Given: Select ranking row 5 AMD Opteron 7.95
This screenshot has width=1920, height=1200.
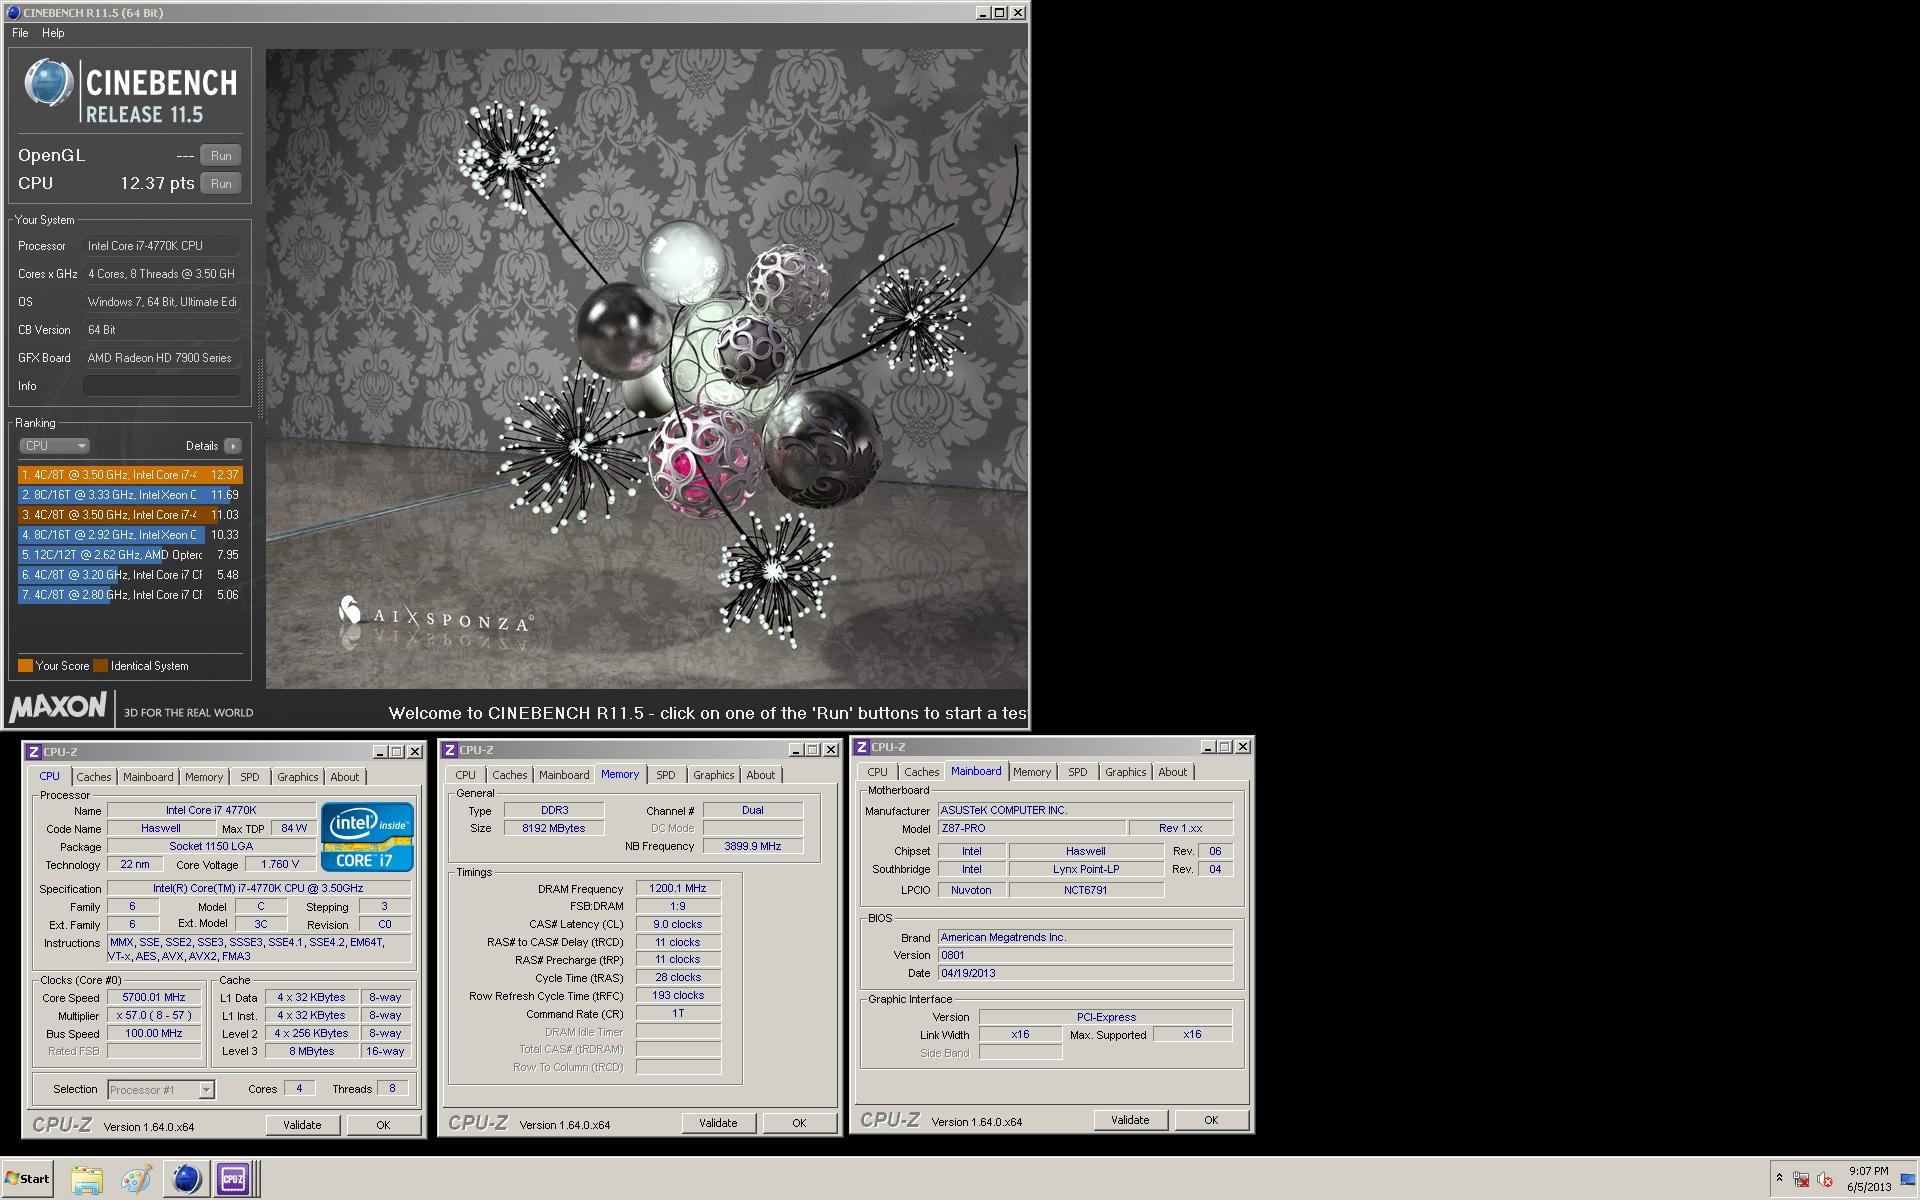Looking at the screenshot, I should pos(130,555).
